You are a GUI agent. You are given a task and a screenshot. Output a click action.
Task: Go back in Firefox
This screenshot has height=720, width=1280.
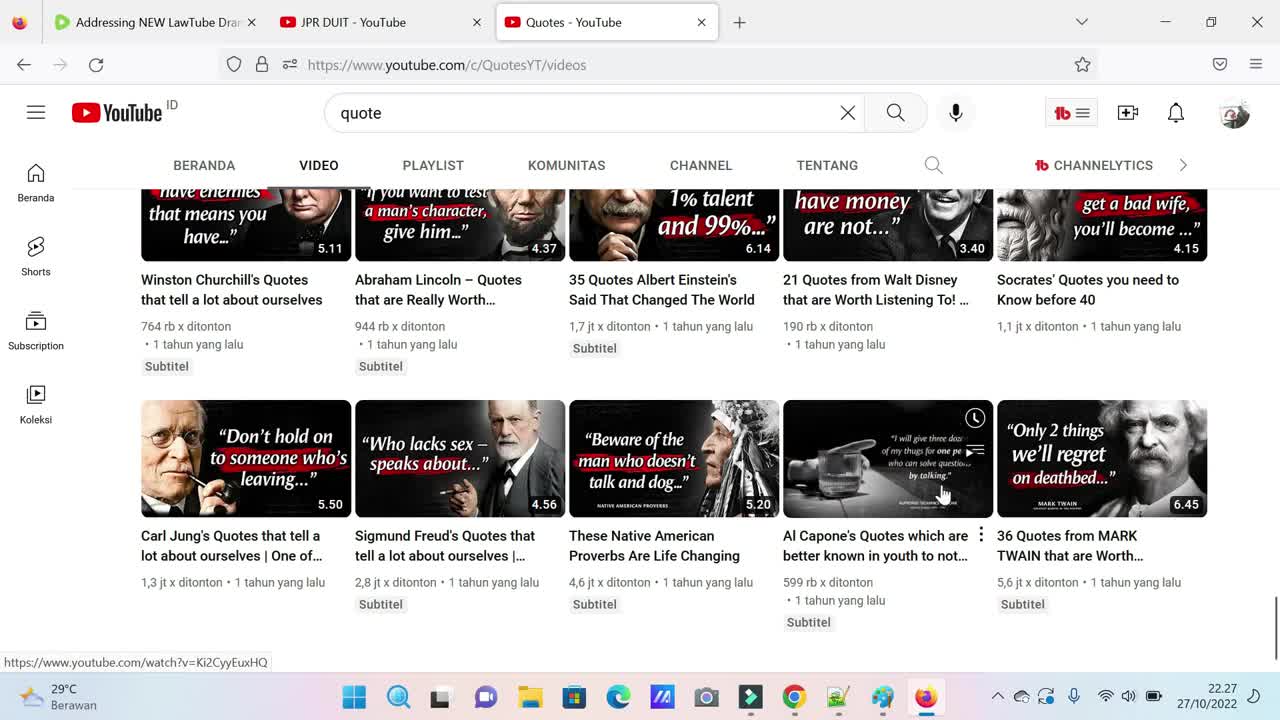point(24,65)
